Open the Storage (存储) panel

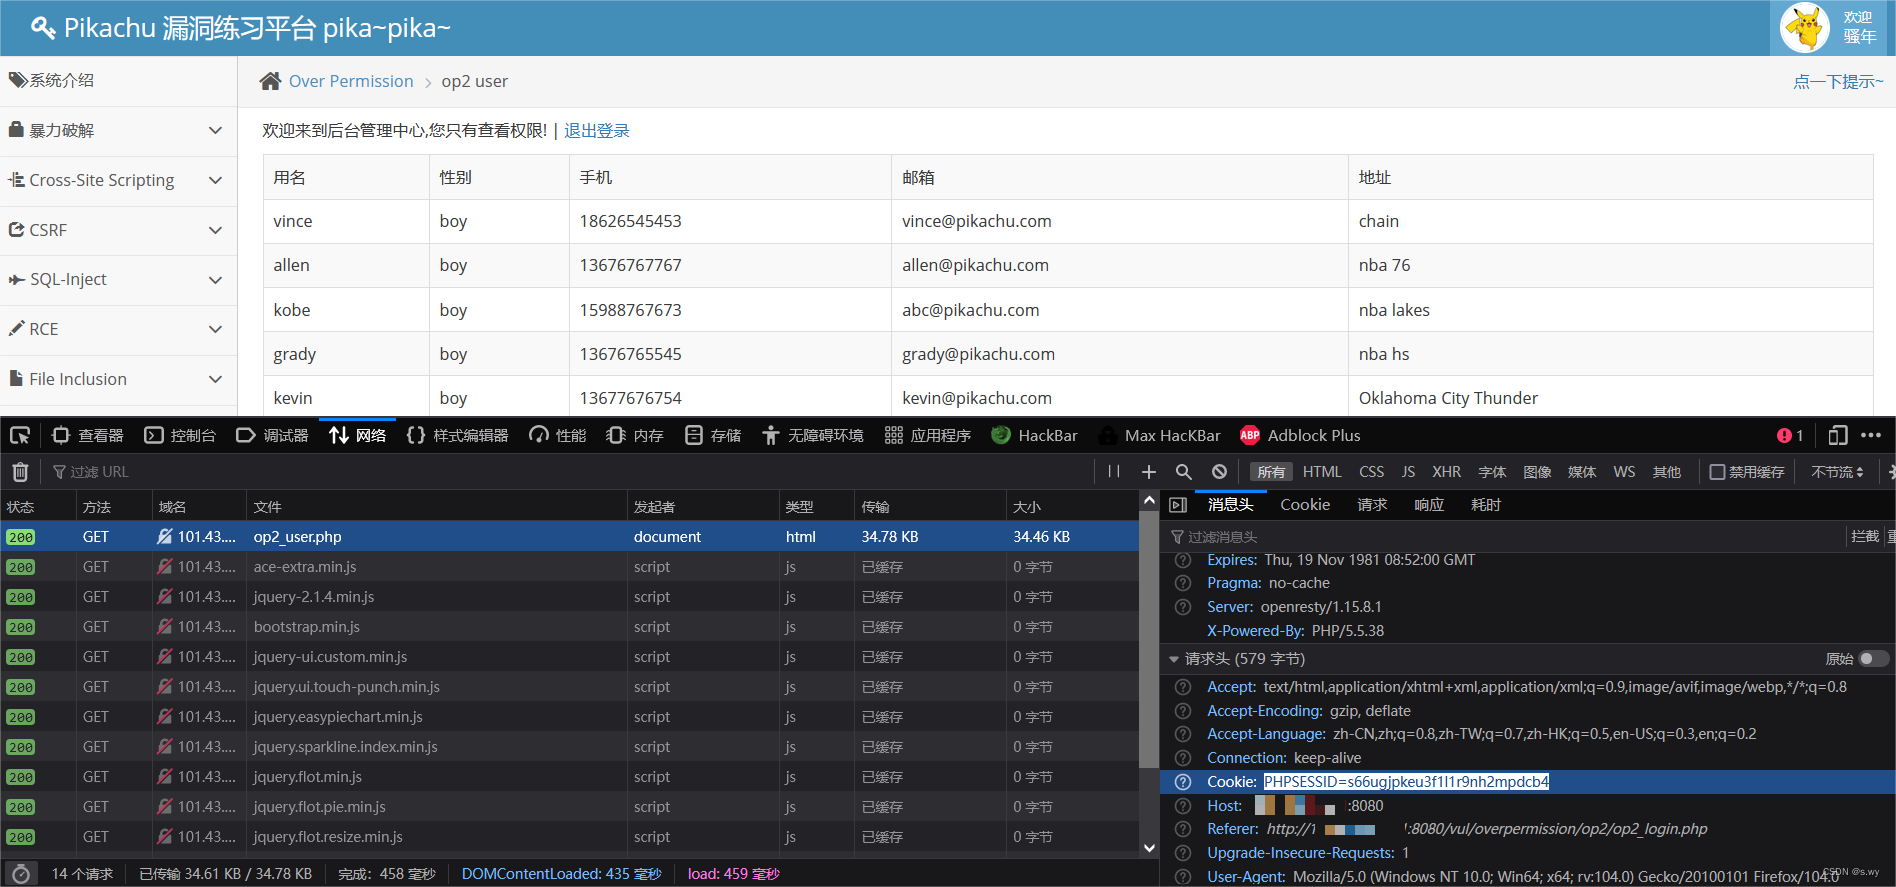(x=713, y=435)
